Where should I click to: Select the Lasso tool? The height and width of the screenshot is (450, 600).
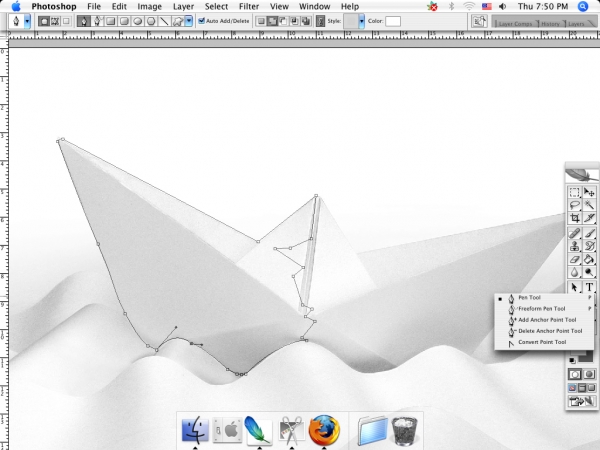574,205
